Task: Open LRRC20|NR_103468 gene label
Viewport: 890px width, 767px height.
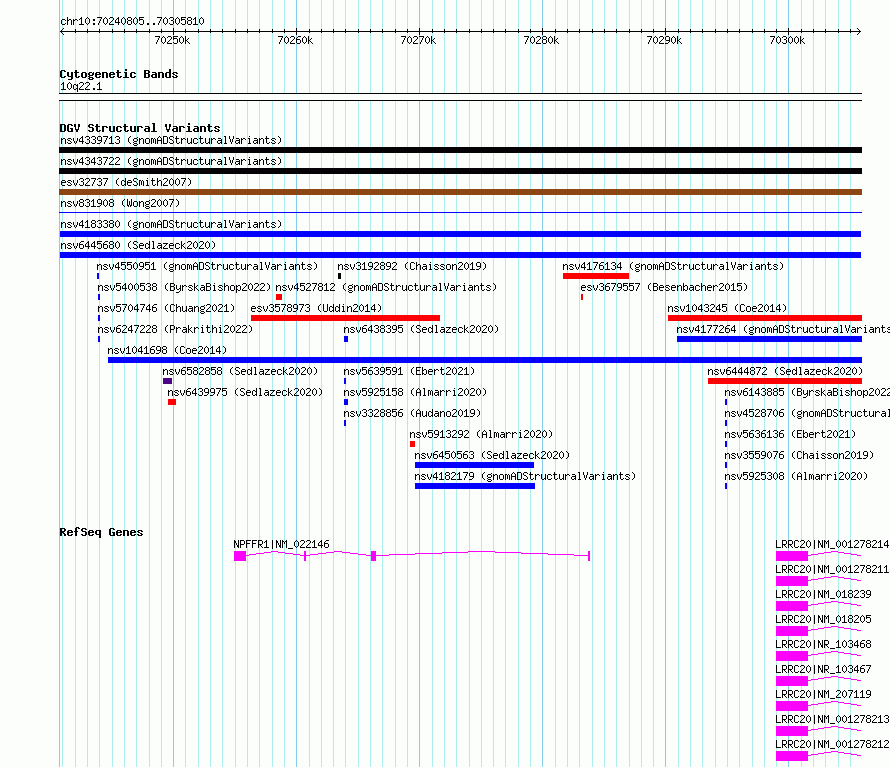Action: click(823, 644)
